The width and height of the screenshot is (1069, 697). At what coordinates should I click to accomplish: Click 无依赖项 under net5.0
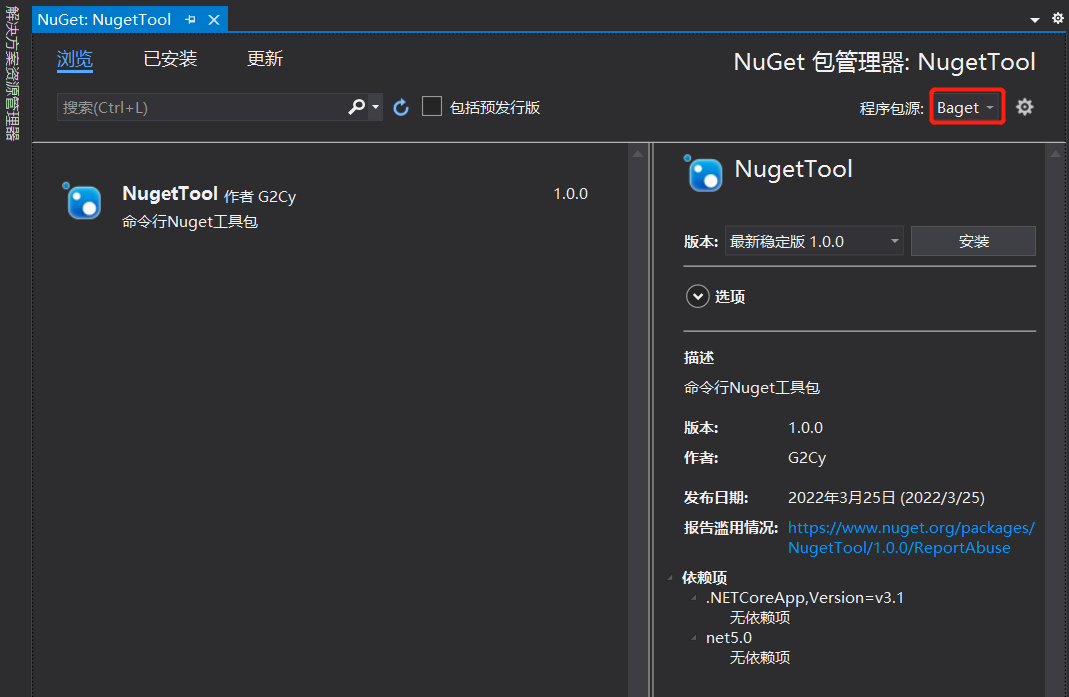coord(760,658)
